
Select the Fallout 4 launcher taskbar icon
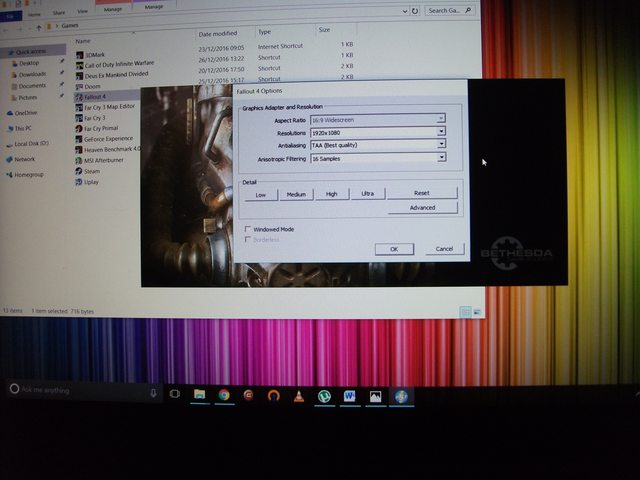401,396
